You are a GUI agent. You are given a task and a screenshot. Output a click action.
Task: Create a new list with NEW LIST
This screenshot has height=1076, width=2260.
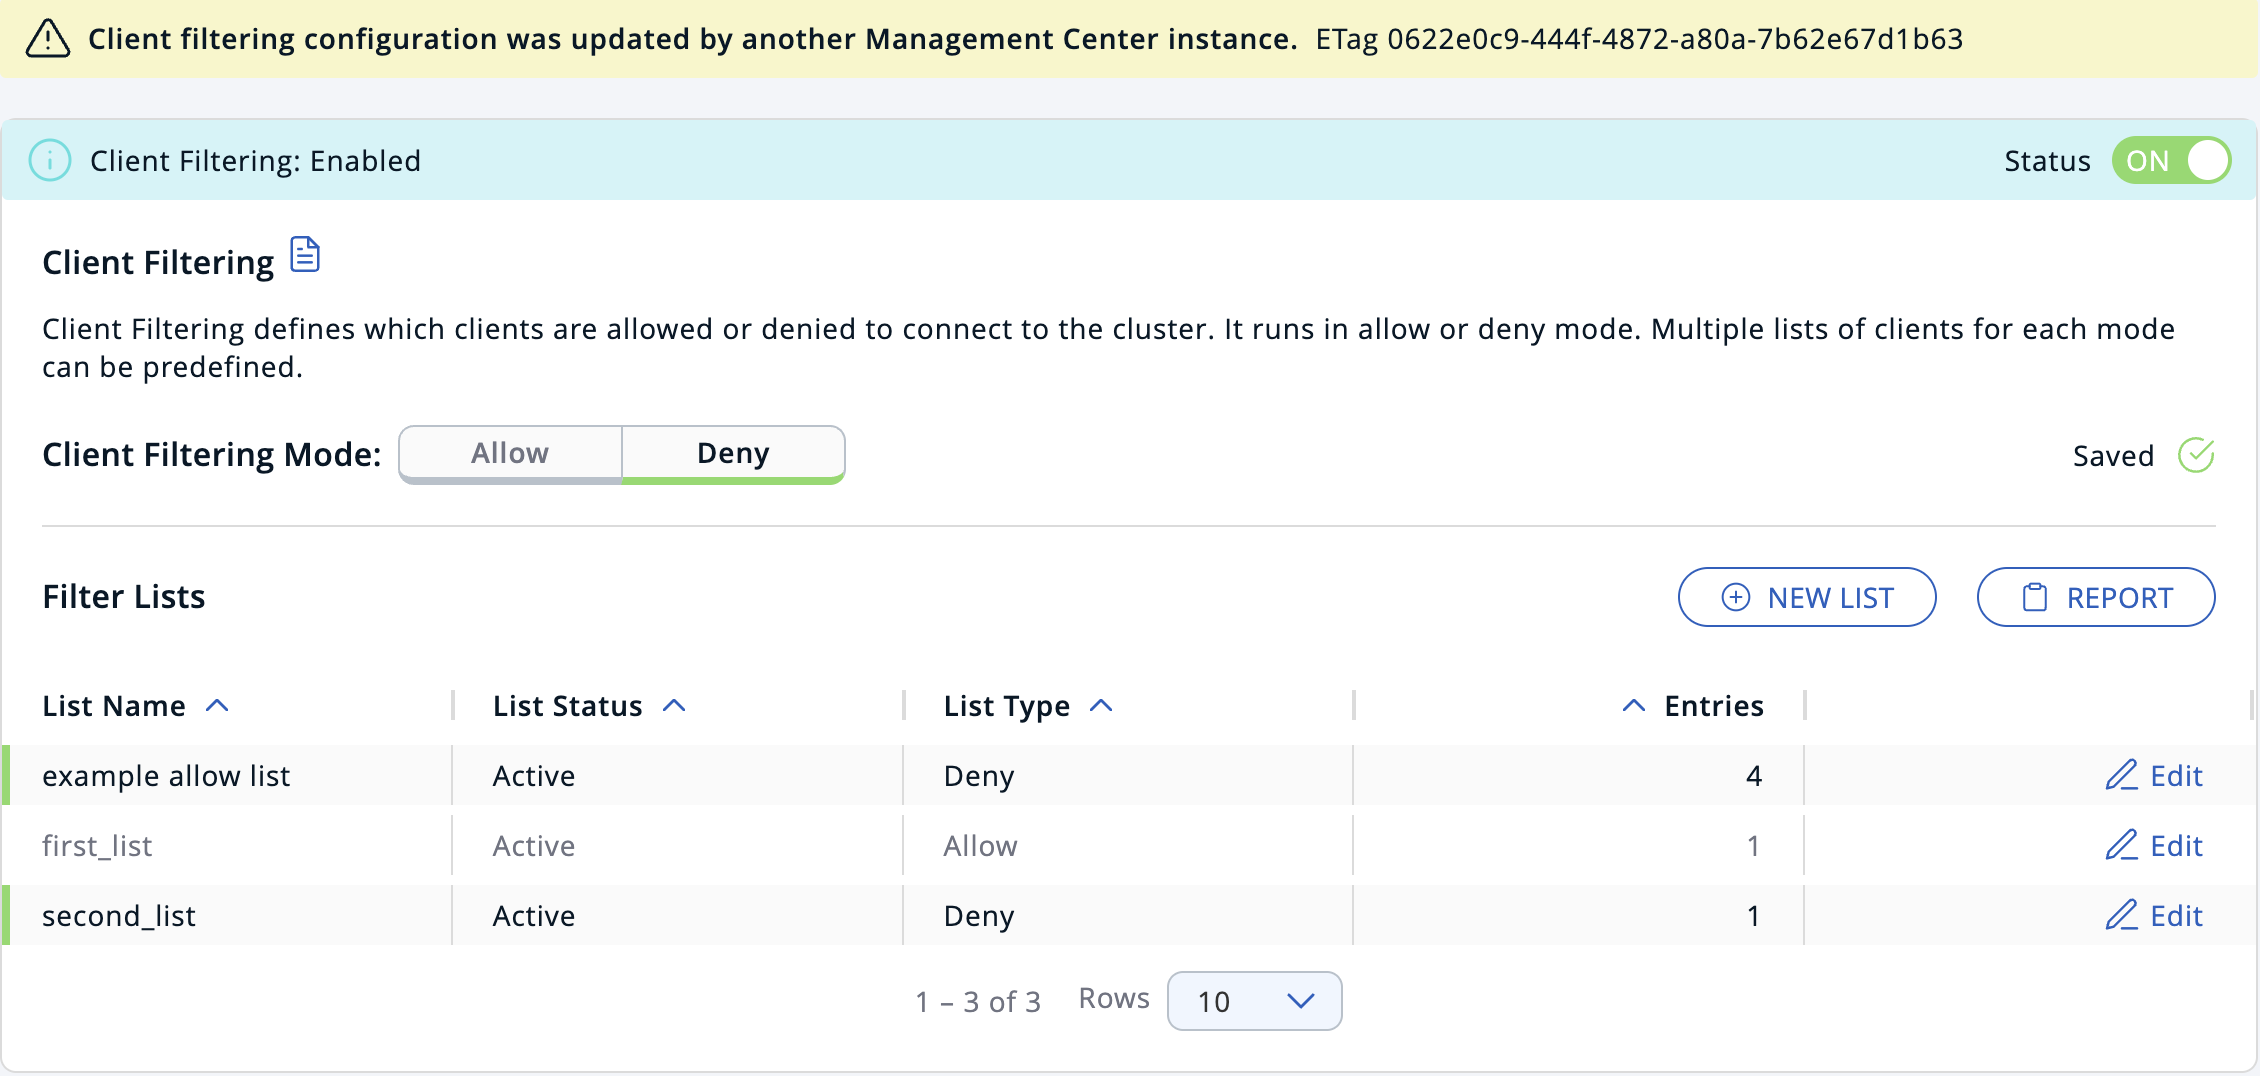1807,596
